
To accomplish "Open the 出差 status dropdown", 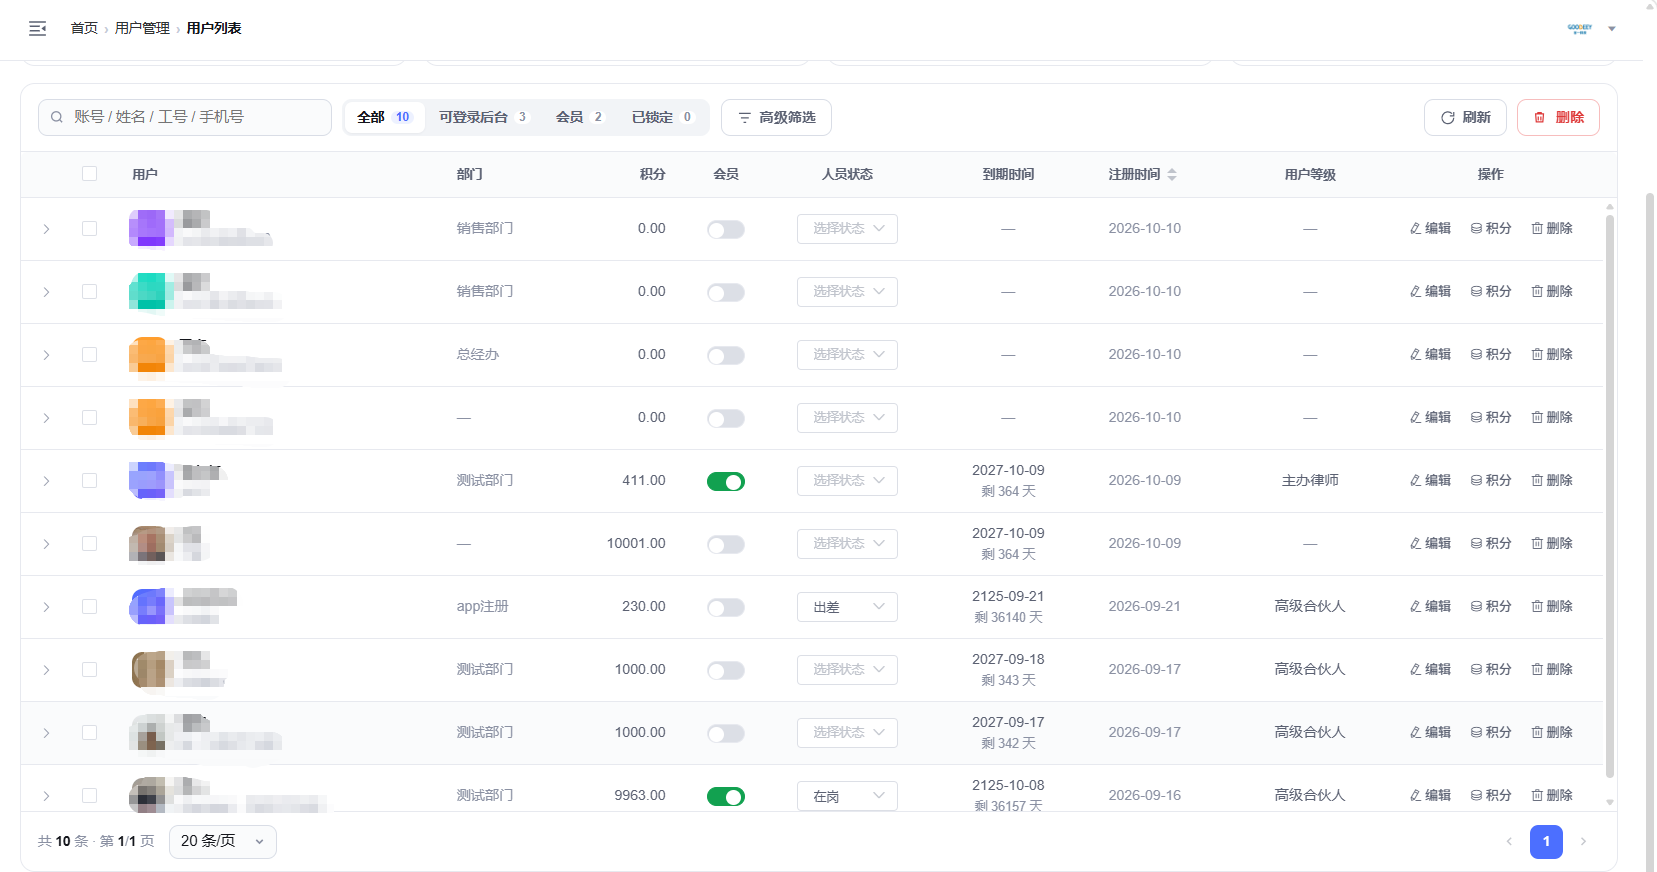I will coord(847,607).
